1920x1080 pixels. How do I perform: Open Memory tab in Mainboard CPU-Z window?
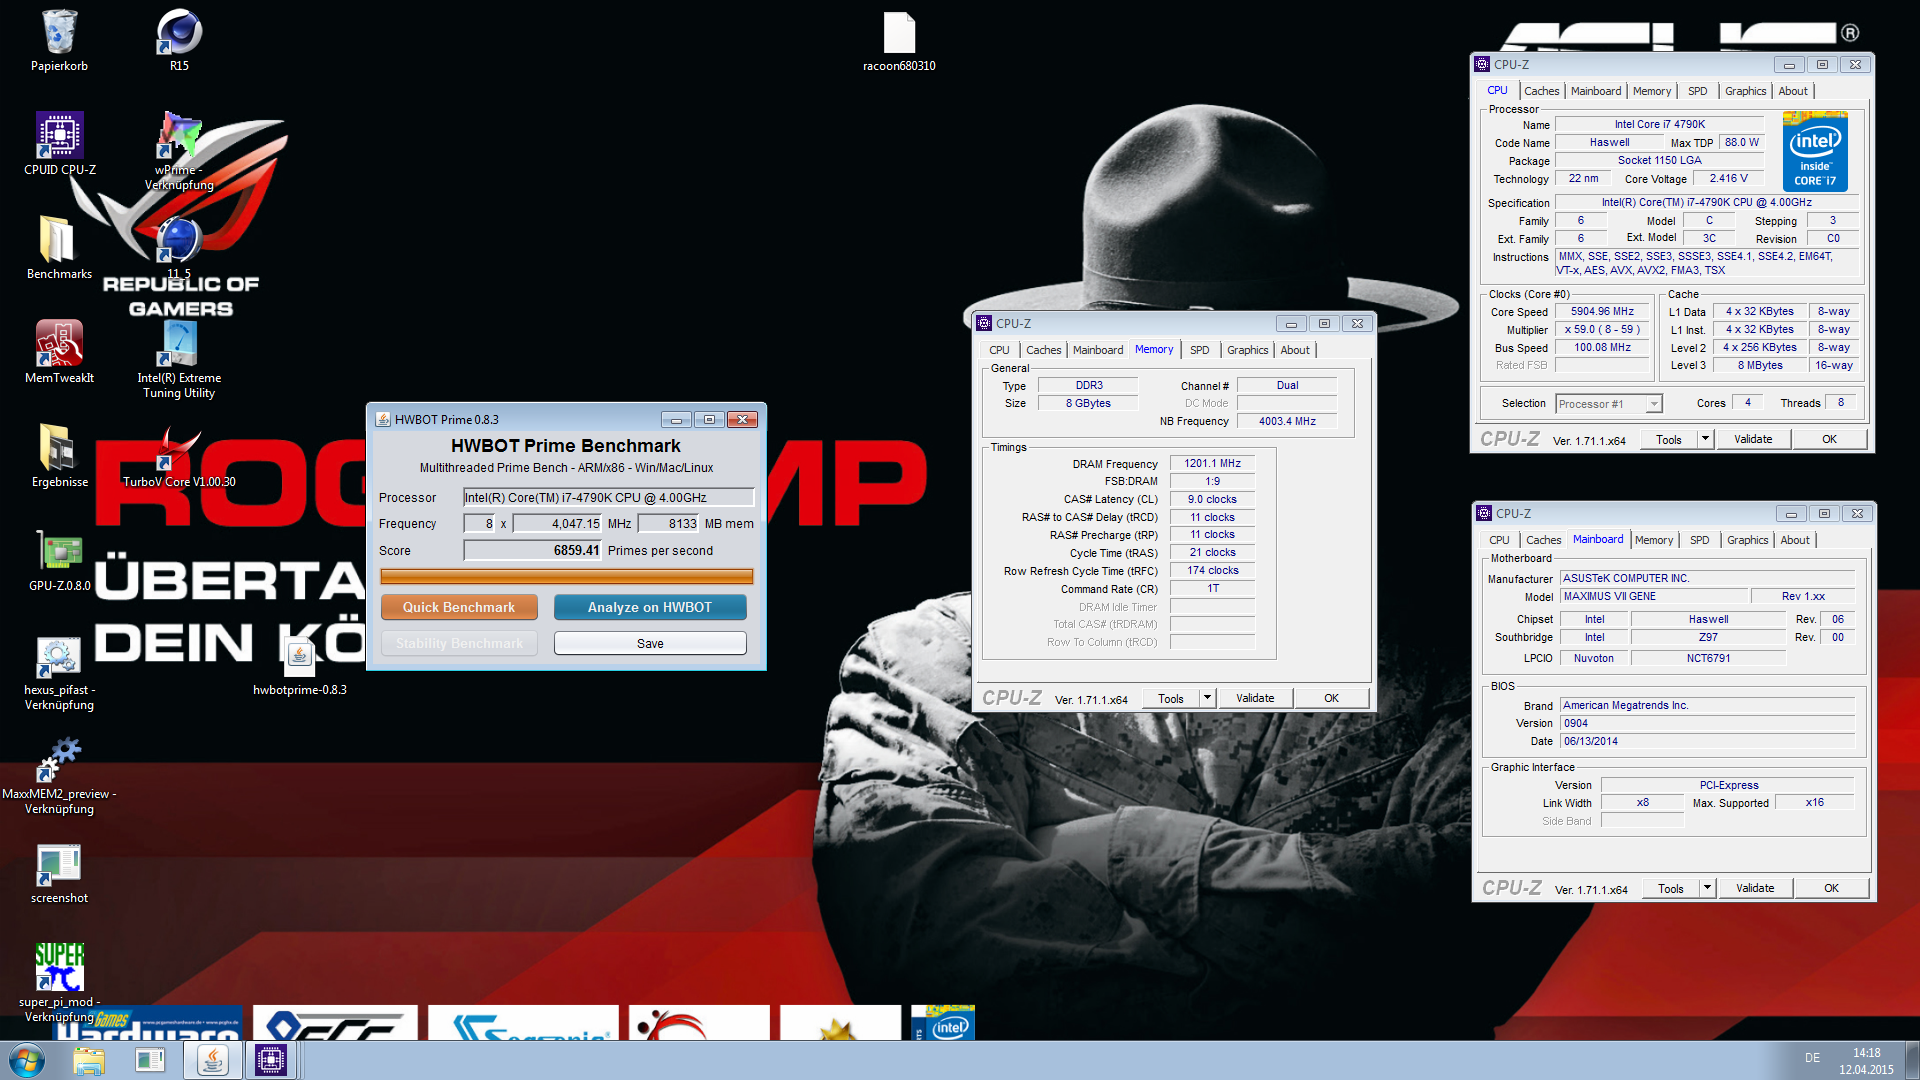point(1654,540)
